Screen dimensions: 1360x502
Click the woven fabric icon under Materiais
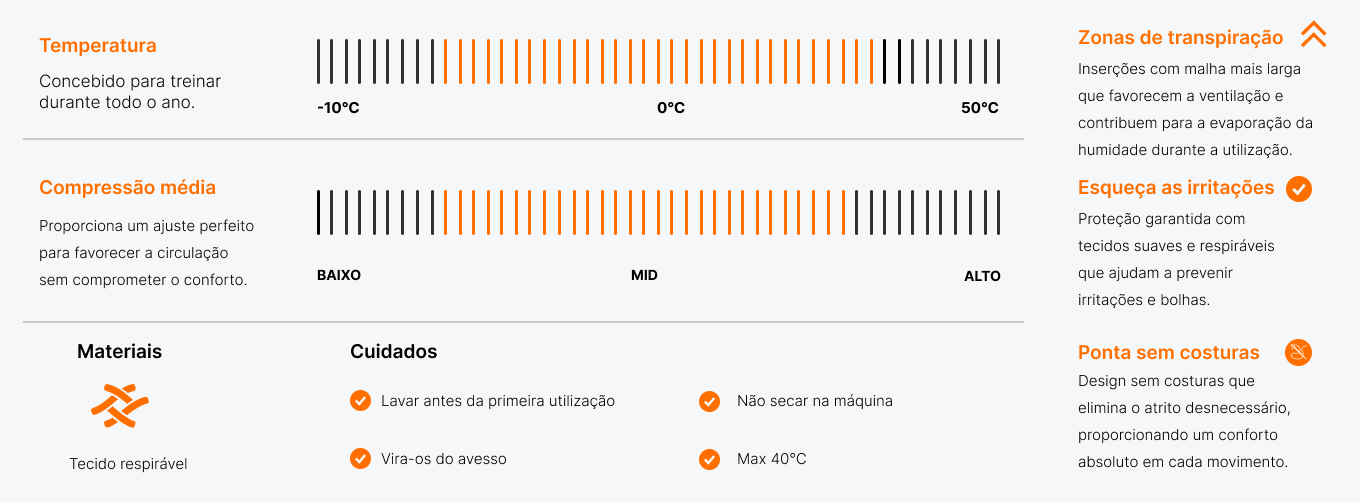tap(120, 406)
